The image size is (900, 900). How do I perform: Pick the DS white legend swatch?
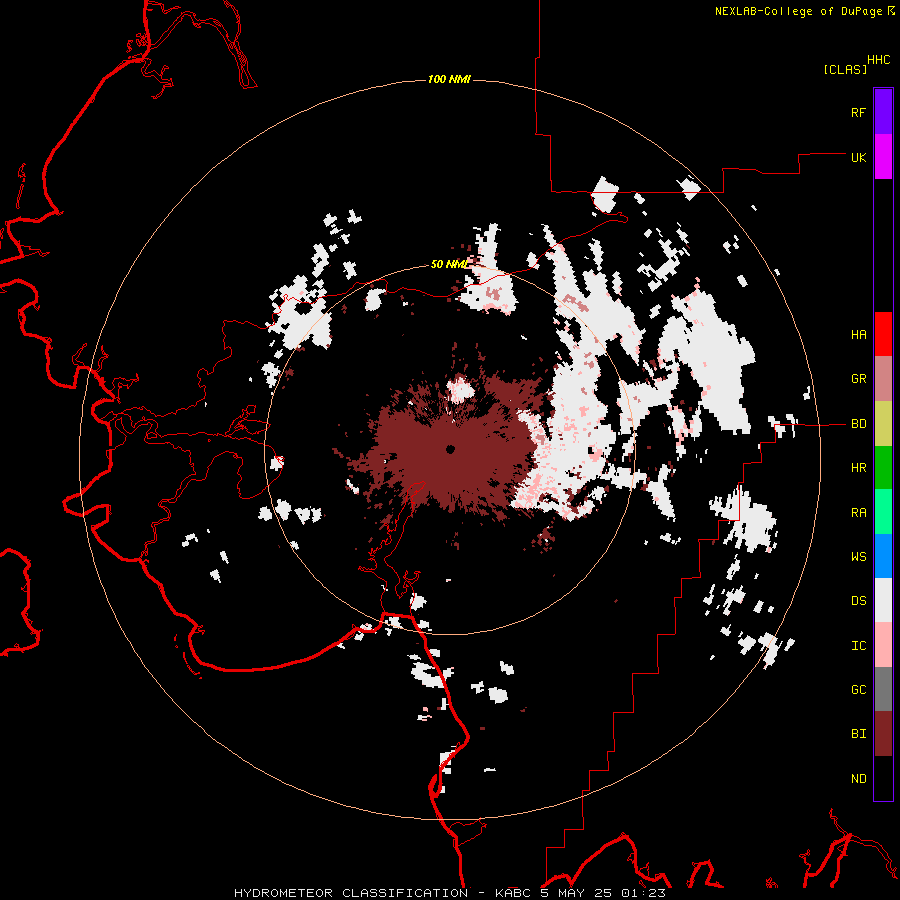click(883, 600)
